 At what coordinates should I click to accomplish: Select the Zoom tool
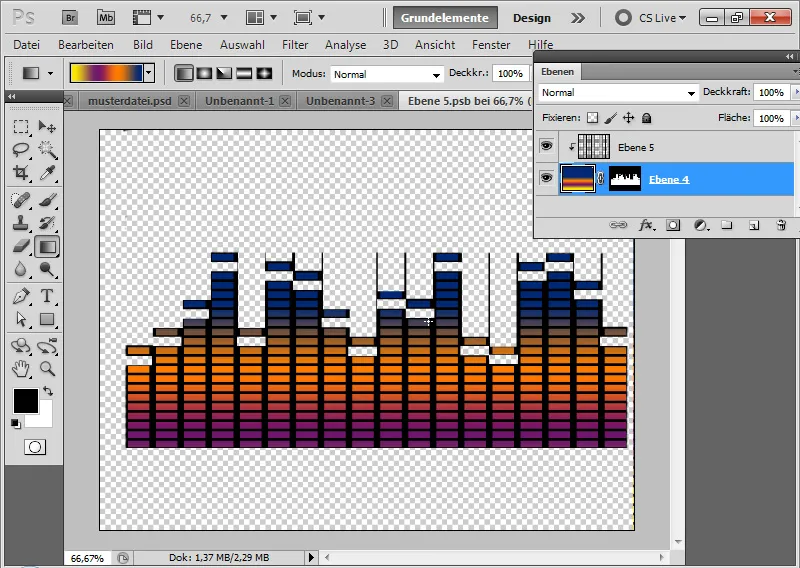pos(47,368)
